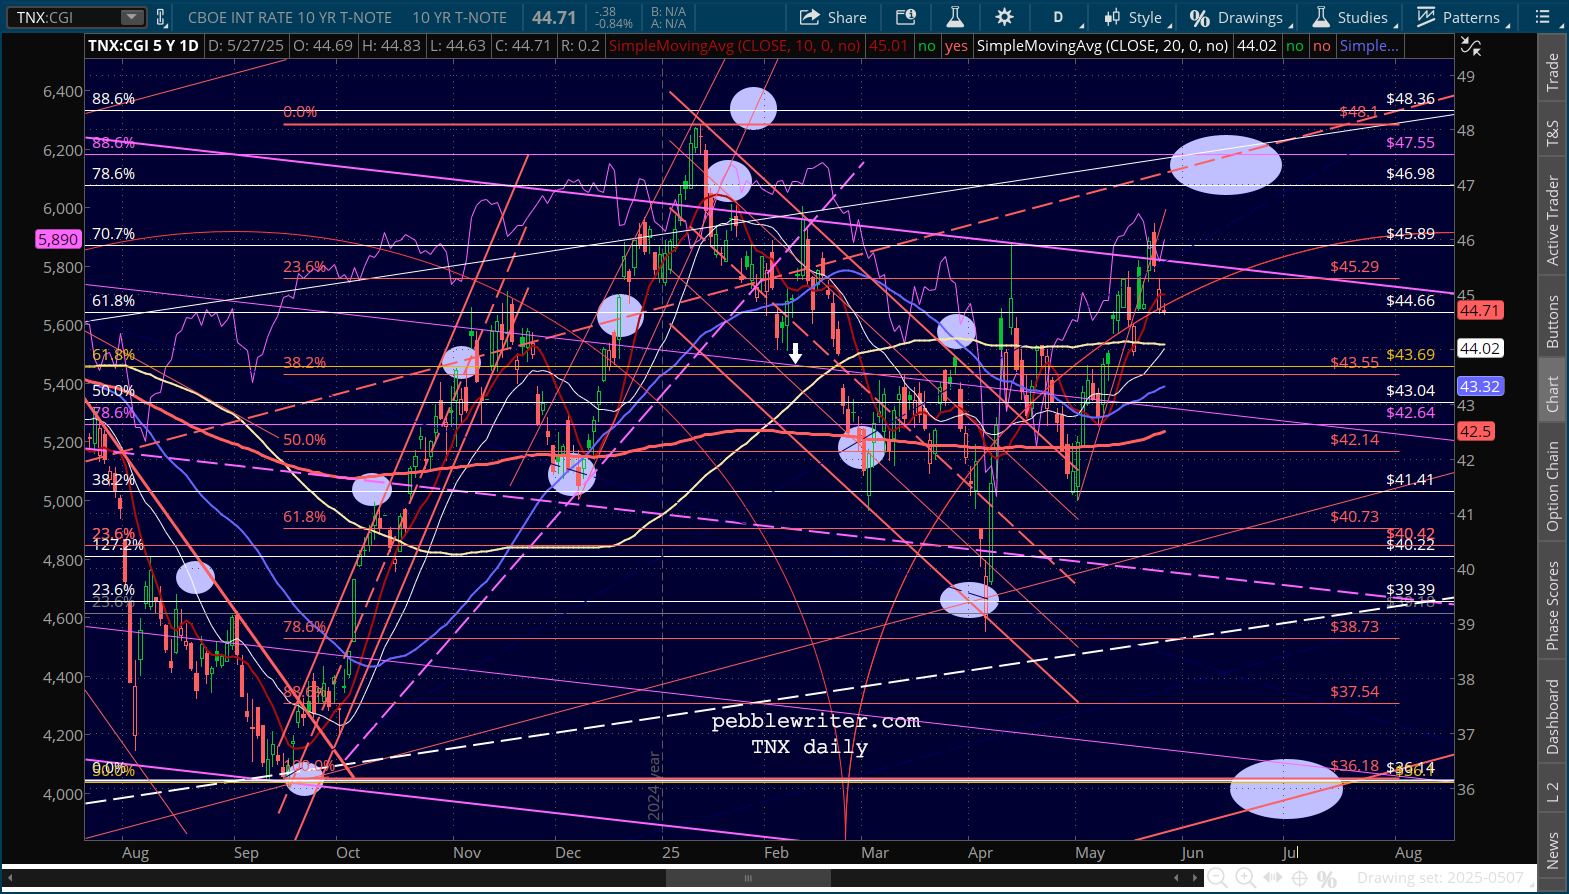
Task: Open the Active Trader side tab
Action: [1552, 220]
